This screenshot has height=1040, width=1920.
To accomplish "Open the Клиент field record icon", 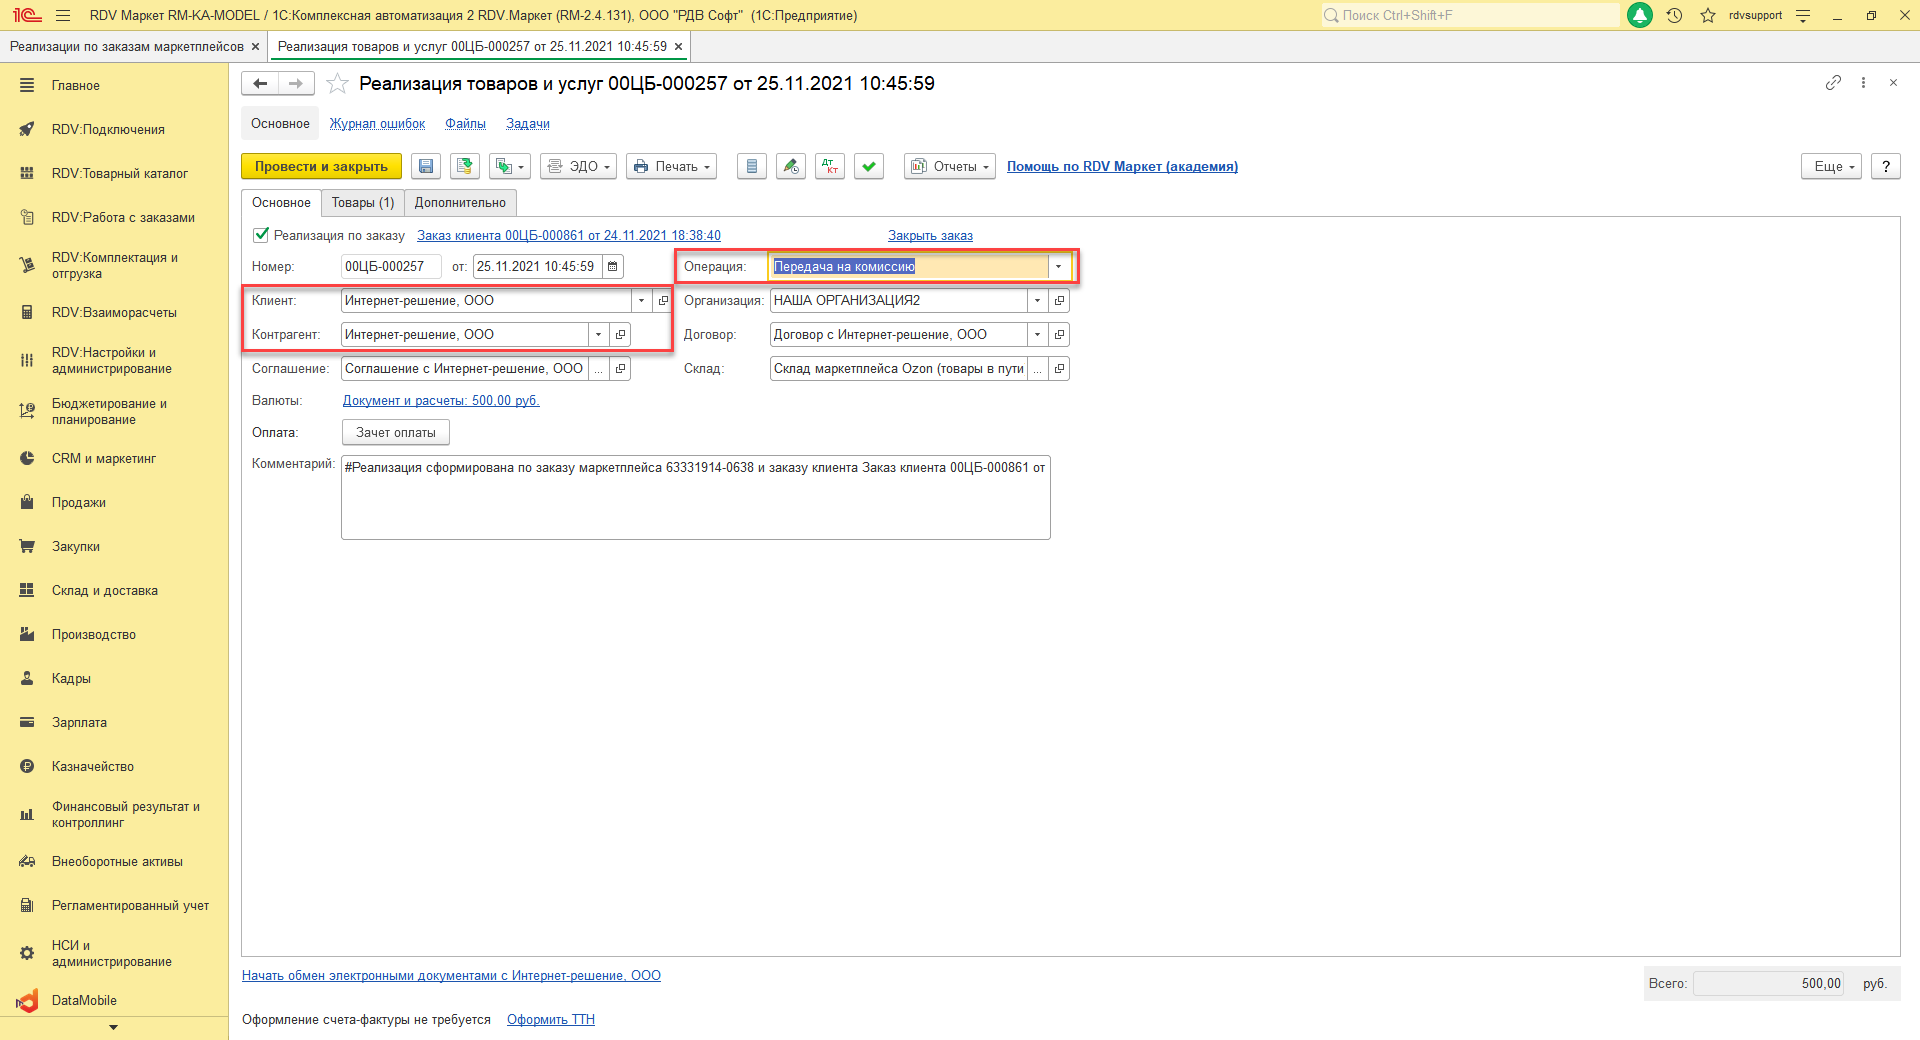I will pyautogui.click(x=663, y=301).
